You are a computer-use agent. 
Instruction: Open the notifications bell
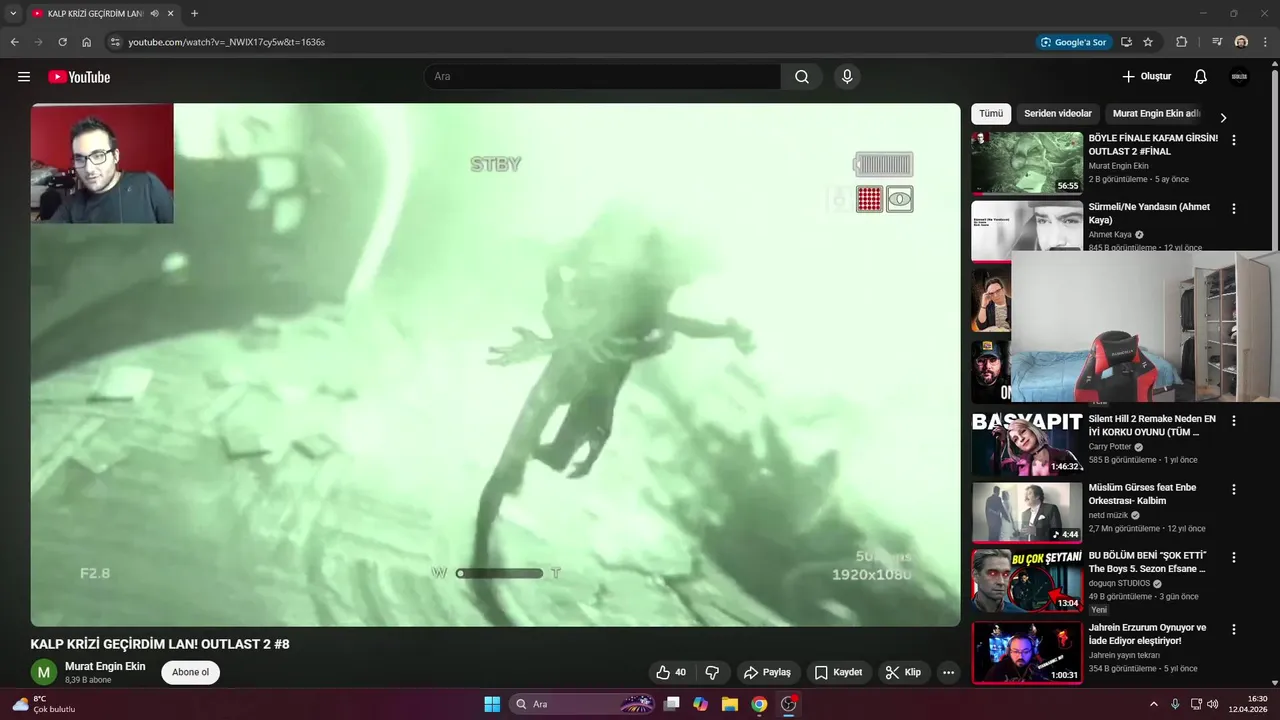[1201, 77]
